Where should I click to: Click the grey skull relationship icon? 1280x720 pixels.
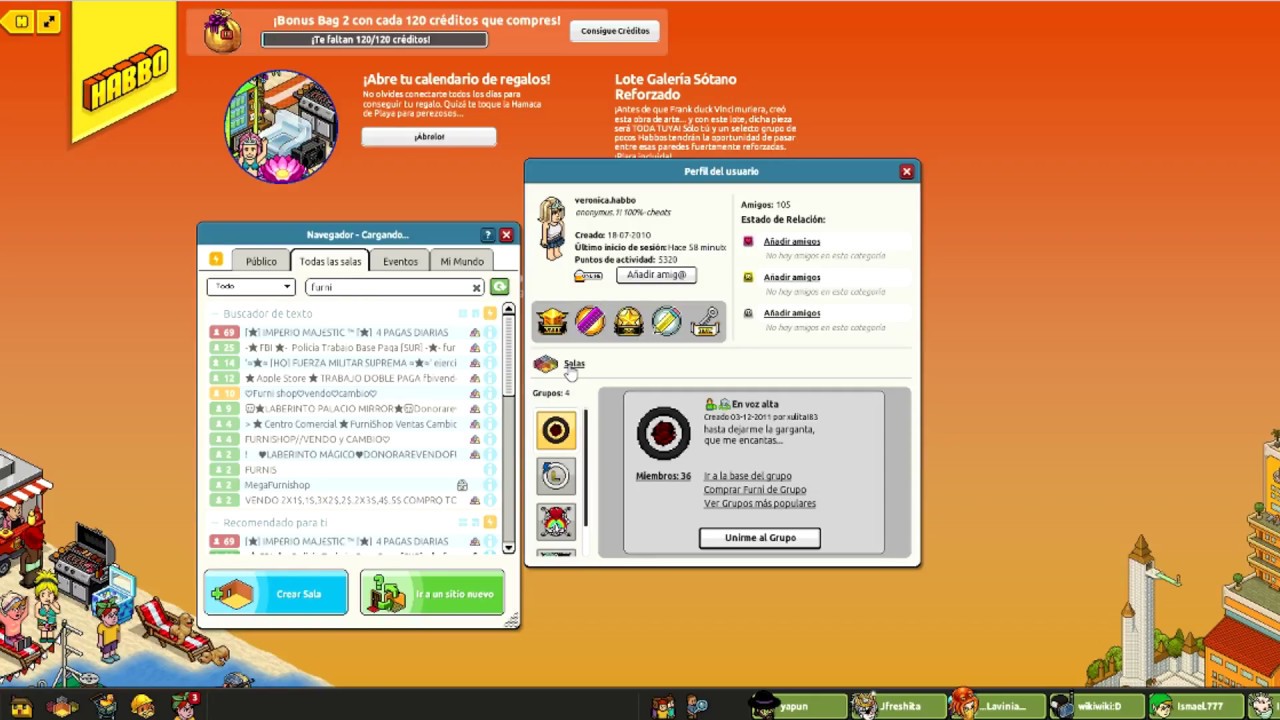(748, 313)
